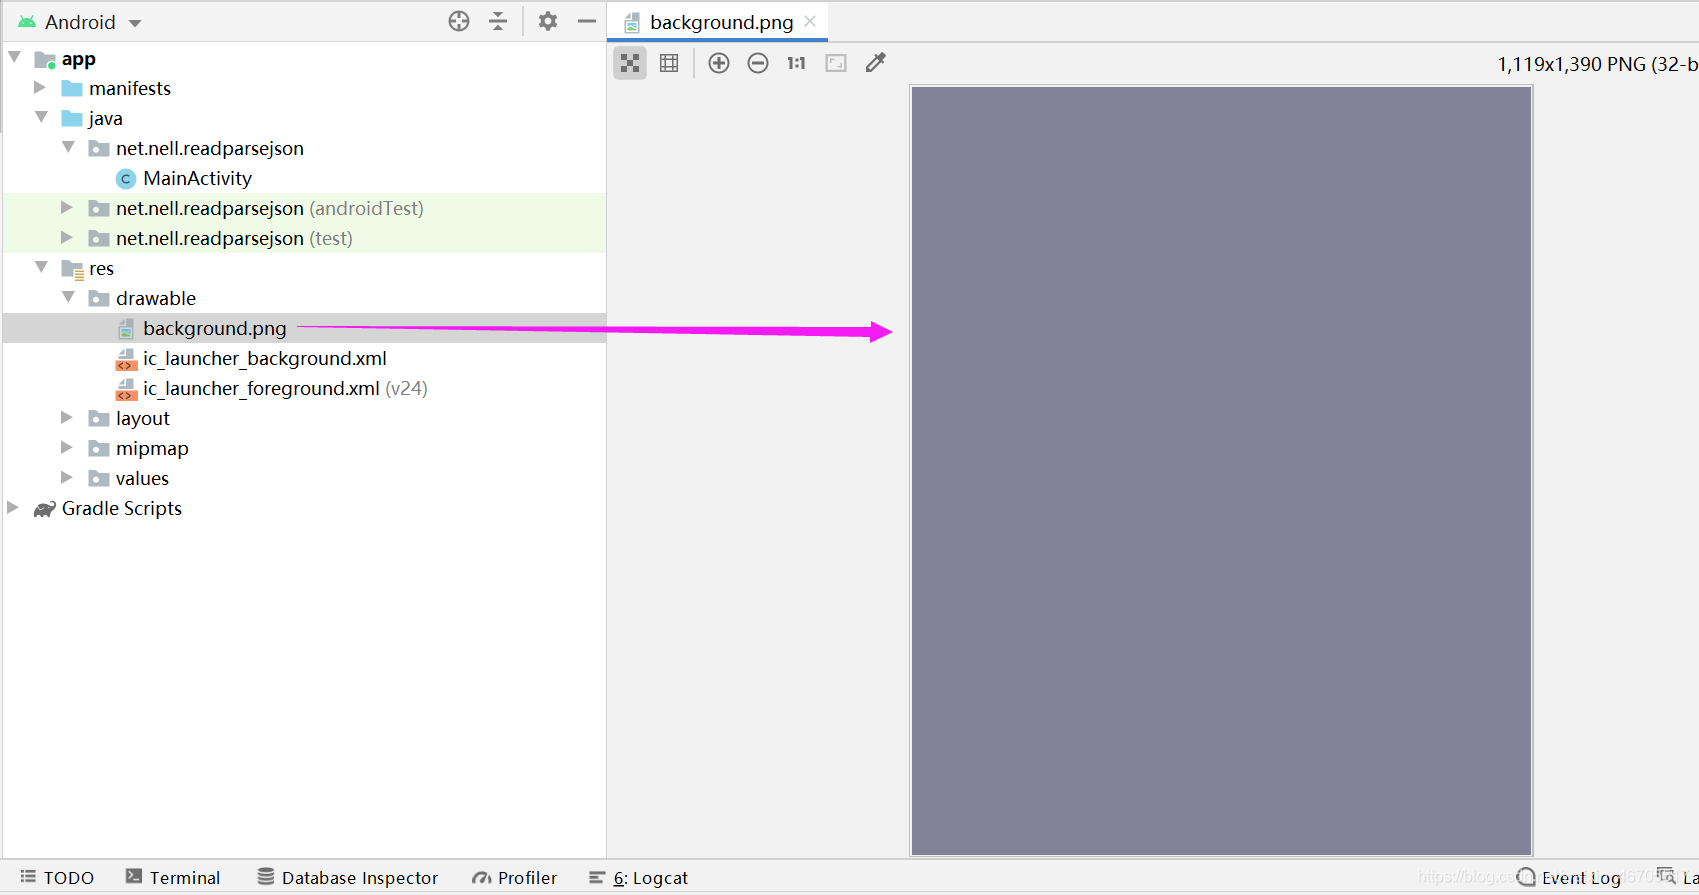Click the ic_launcher_background.xml file icon
The width and height of the screenshot is (1699, 895).
pyautogui.click(x=126, y=359)
